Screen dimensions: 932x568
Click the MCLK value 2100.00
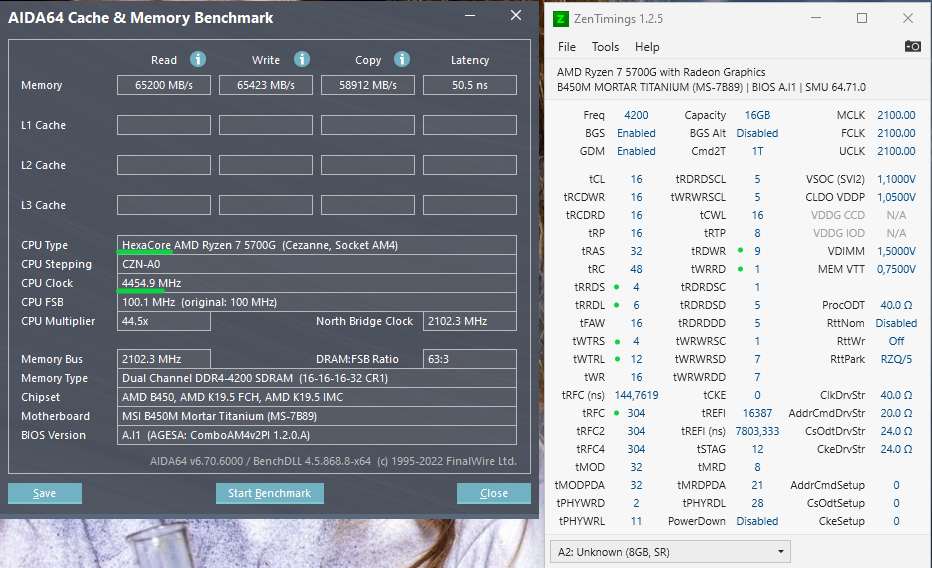tap(896, 115)
